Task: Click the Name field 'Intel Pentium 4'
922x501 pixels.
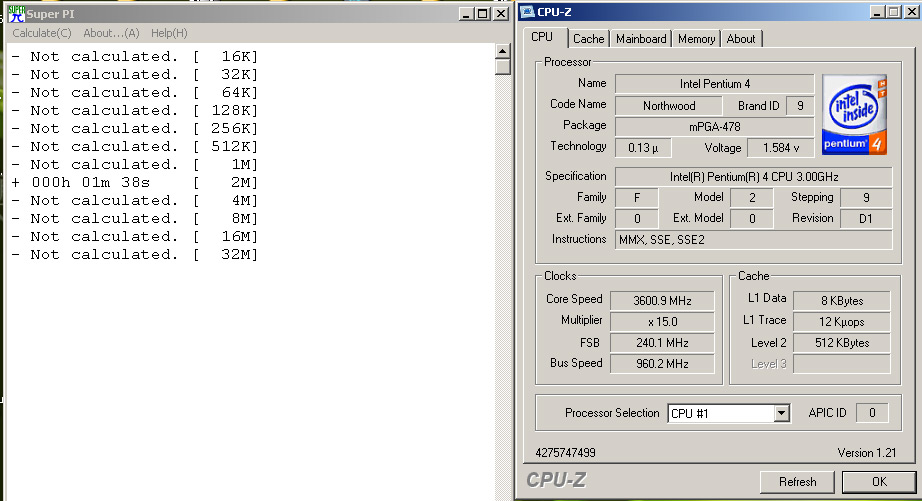Action: 714,84
